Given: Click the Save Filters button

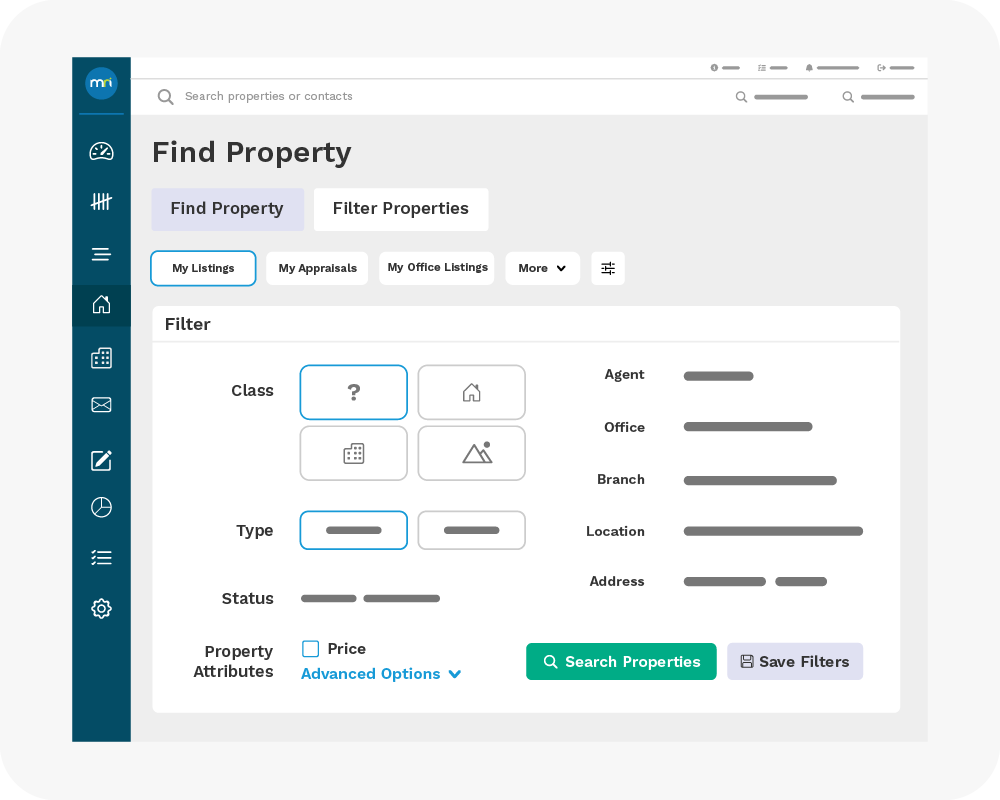Looking at the screenshot, I should point(794,662).
